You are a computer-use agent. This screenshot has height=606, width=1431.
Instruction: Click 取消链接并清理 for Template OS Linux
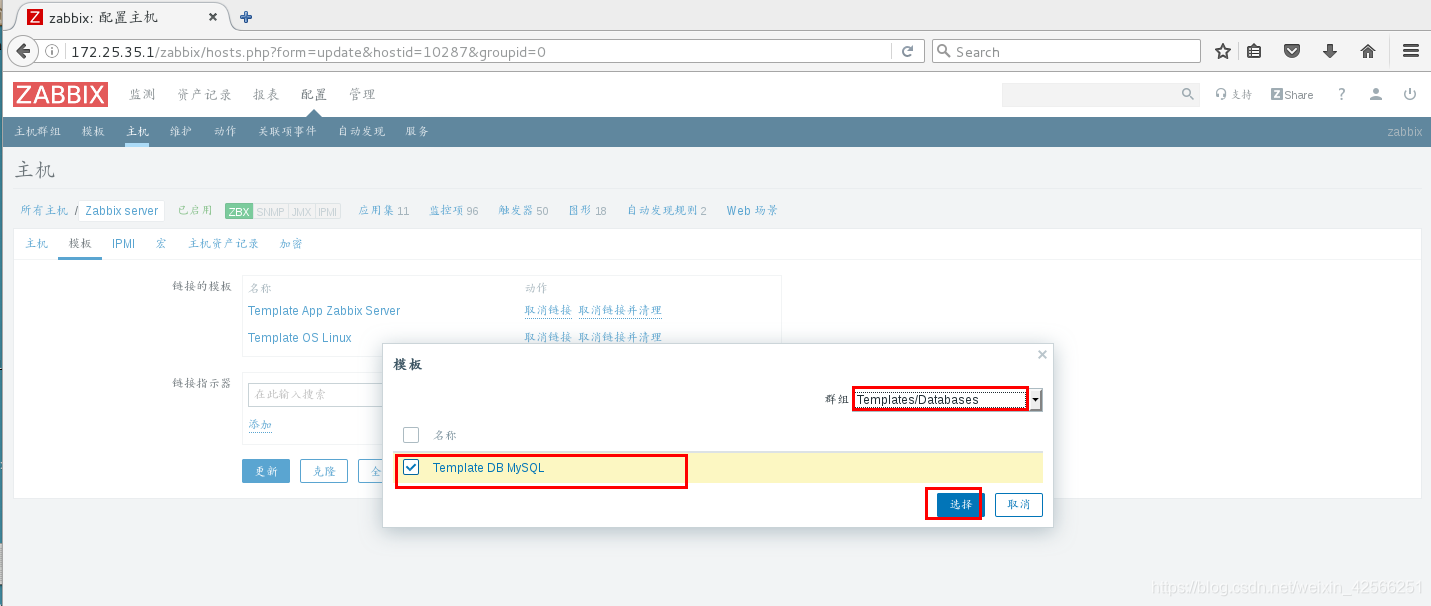pos(620,338)
